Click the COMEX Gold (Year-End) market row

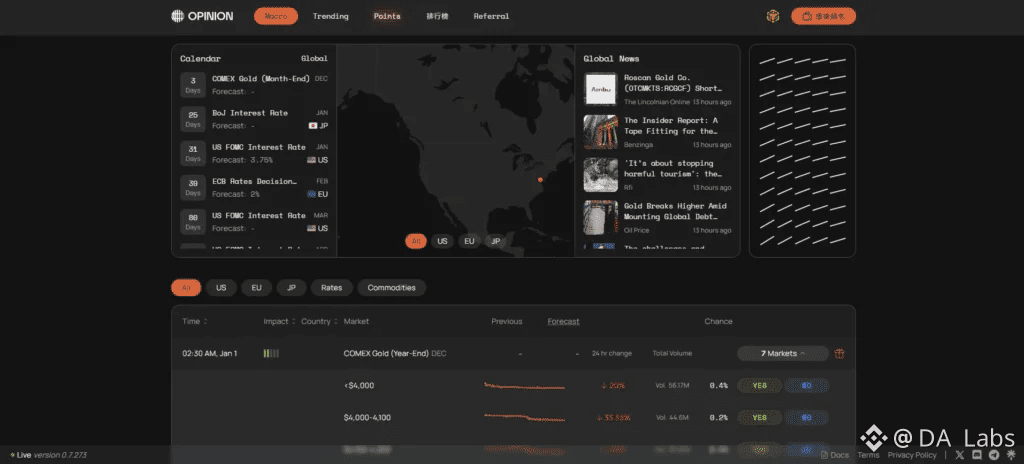(513, 354)
